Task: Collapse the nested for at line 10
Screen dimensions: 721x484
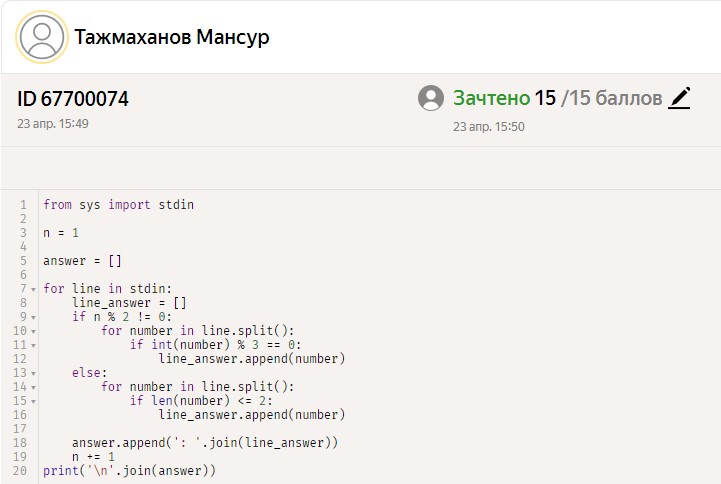Action: pos(34,331)
